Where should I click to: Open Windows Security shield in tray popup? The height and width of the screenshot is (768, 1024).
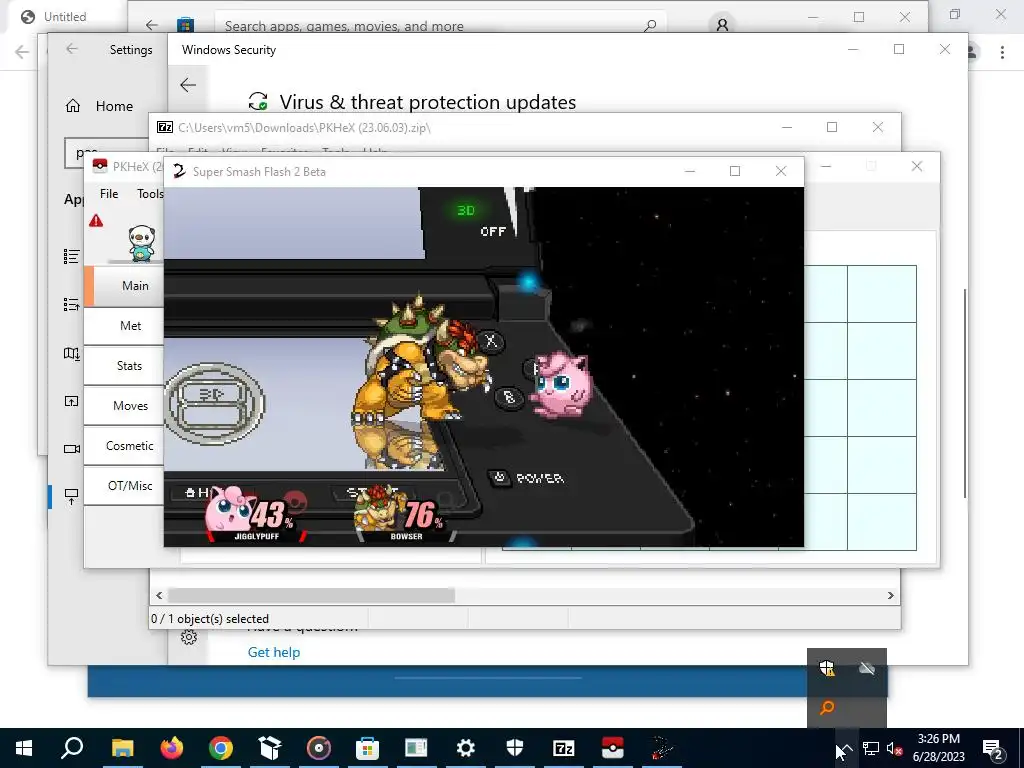coord(827,668)
